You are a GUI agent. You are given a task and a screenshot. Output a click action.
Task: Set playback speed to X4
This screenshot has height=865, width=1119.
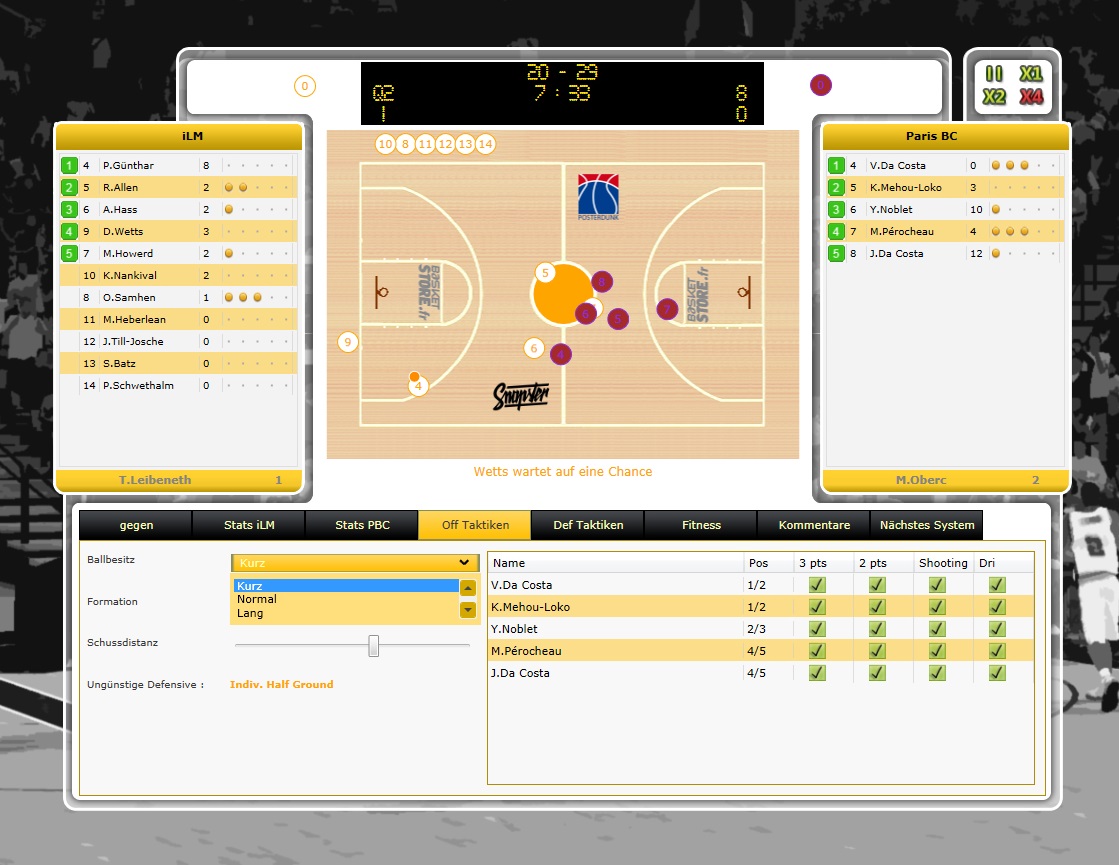tap(1030, 97)
